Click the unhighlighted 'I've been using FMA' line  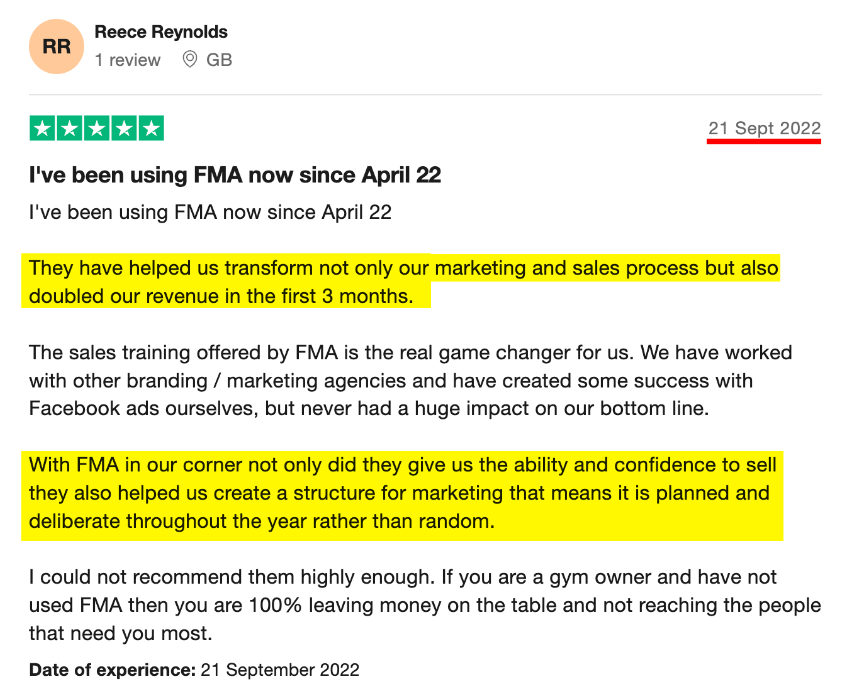[x=210, y=212]
